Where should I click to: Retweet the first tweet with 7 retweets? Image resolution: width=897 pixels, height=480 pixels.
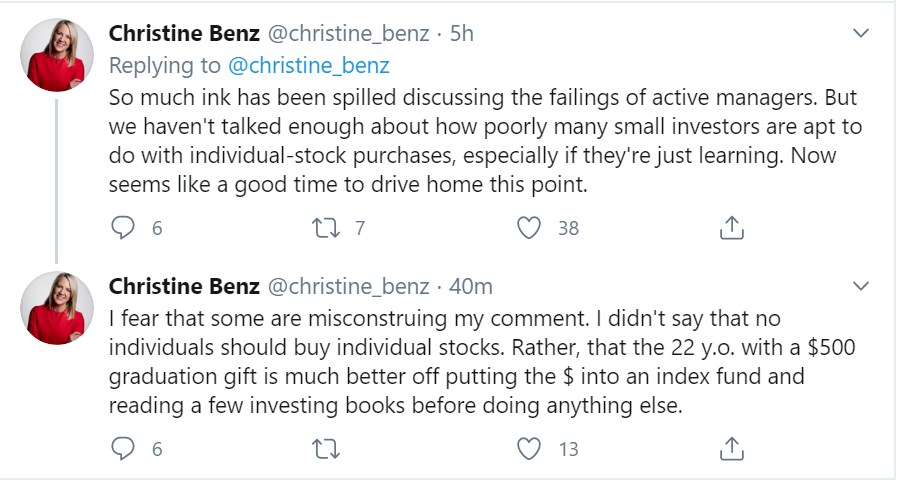tap(327, 228)
